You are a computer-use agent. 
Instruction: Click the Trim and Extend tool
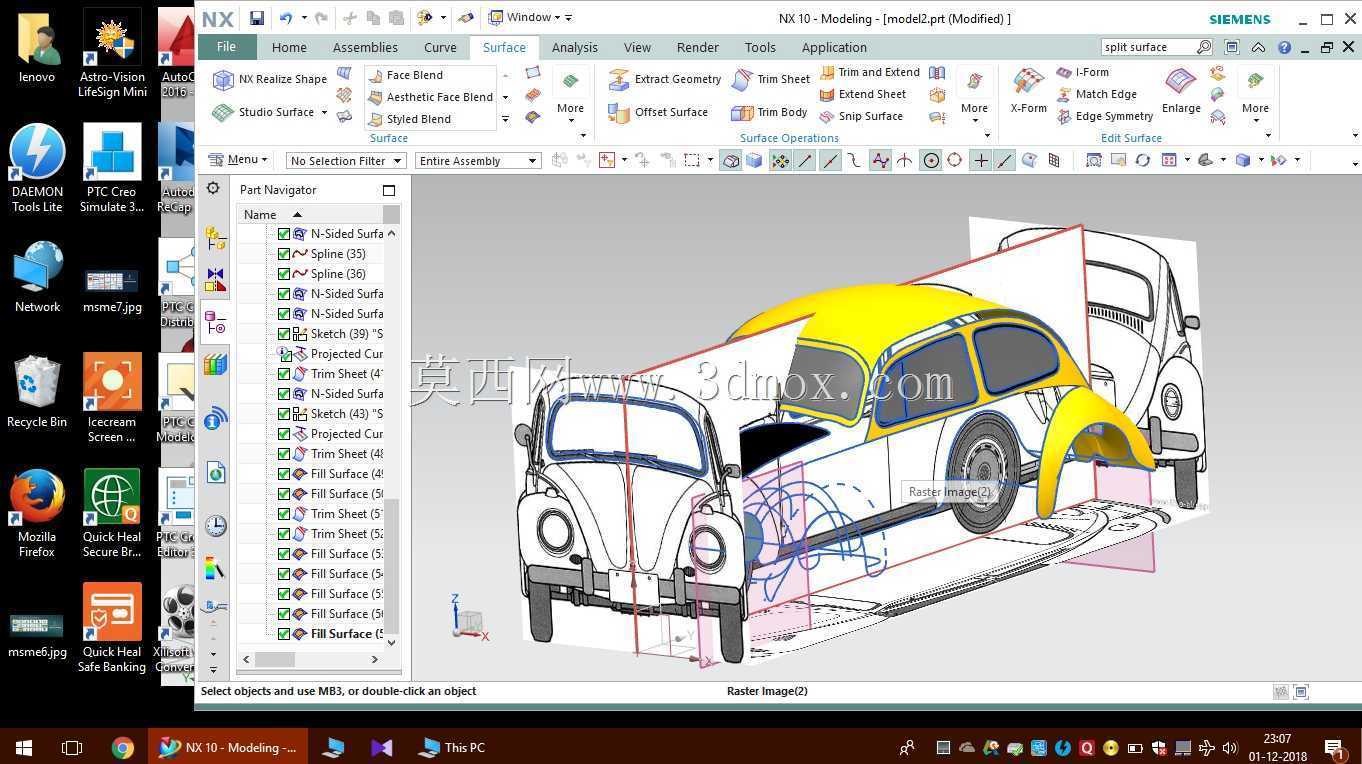tap(869, 72)
